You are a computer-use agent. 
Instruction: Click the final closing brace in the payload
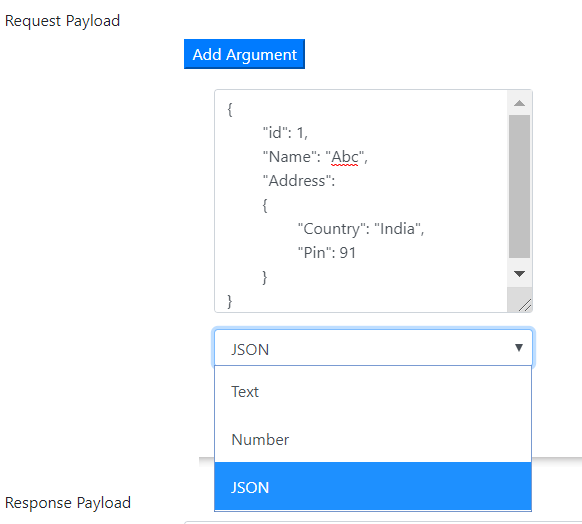tap(230, 301)
